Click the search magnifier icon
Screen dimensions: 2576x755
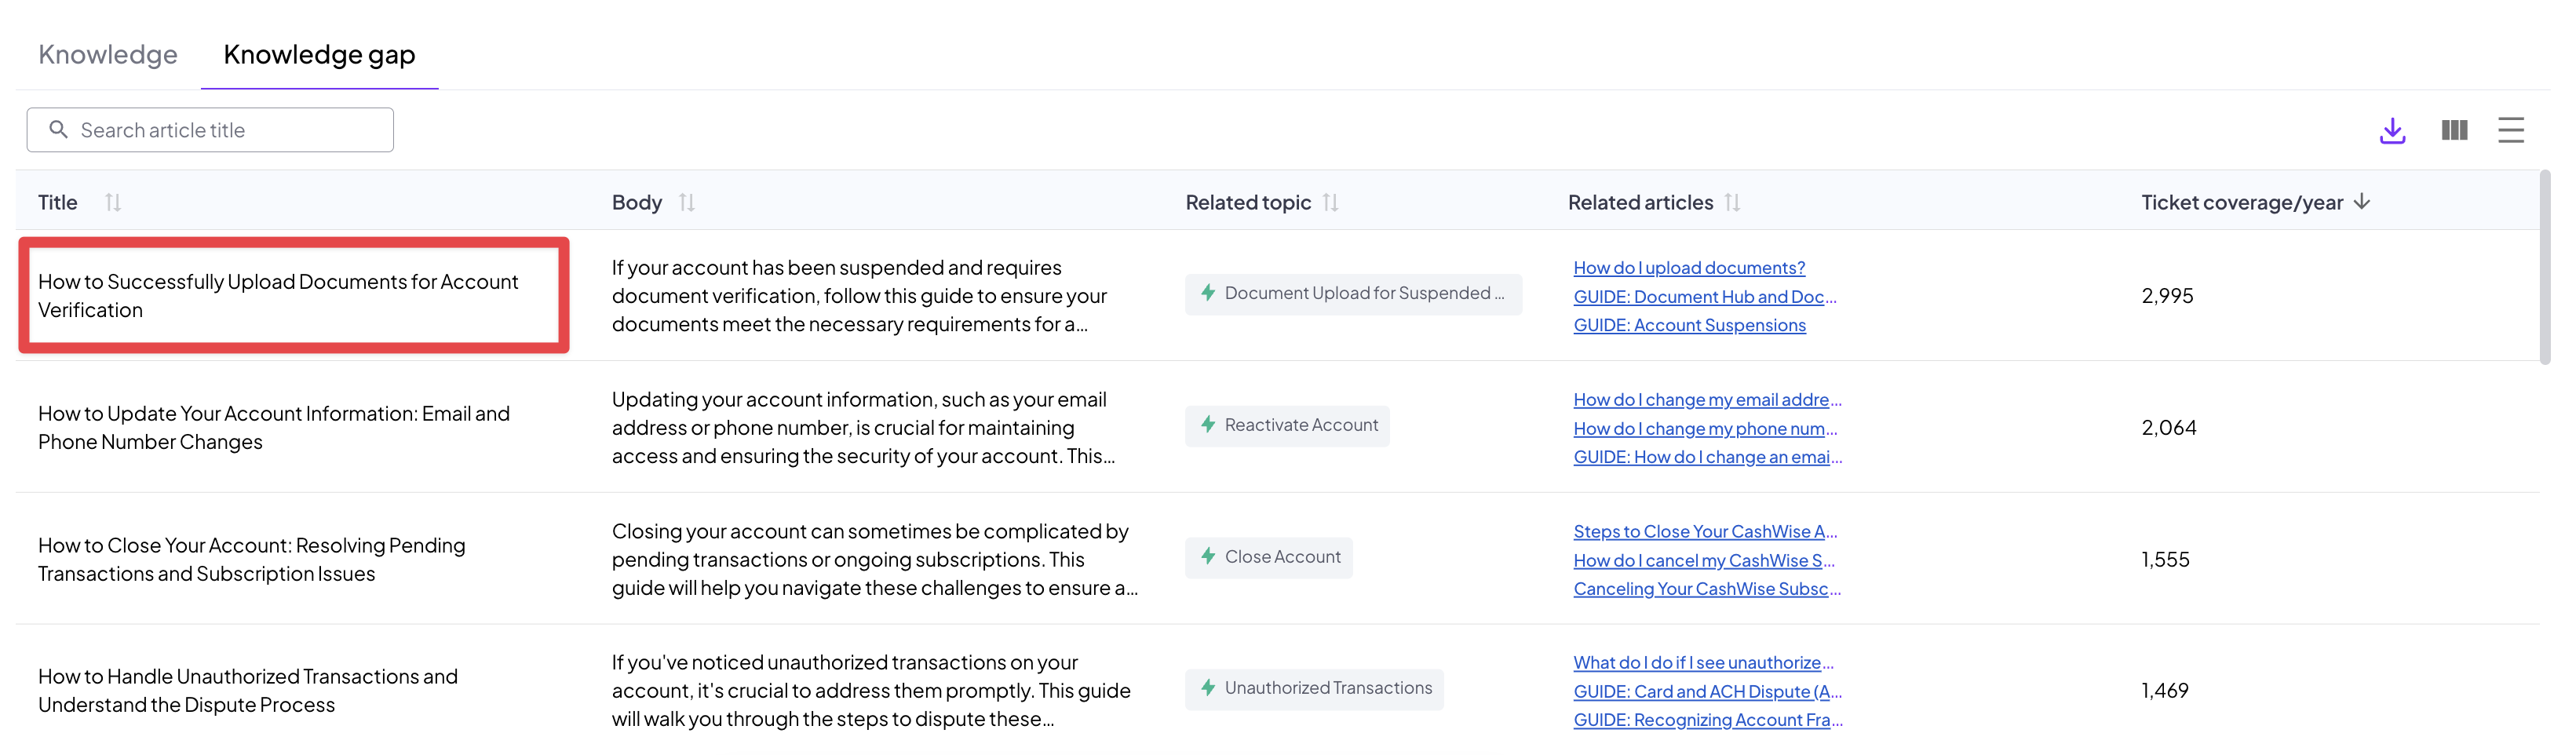pyautogui.click(x=58, y=130)
